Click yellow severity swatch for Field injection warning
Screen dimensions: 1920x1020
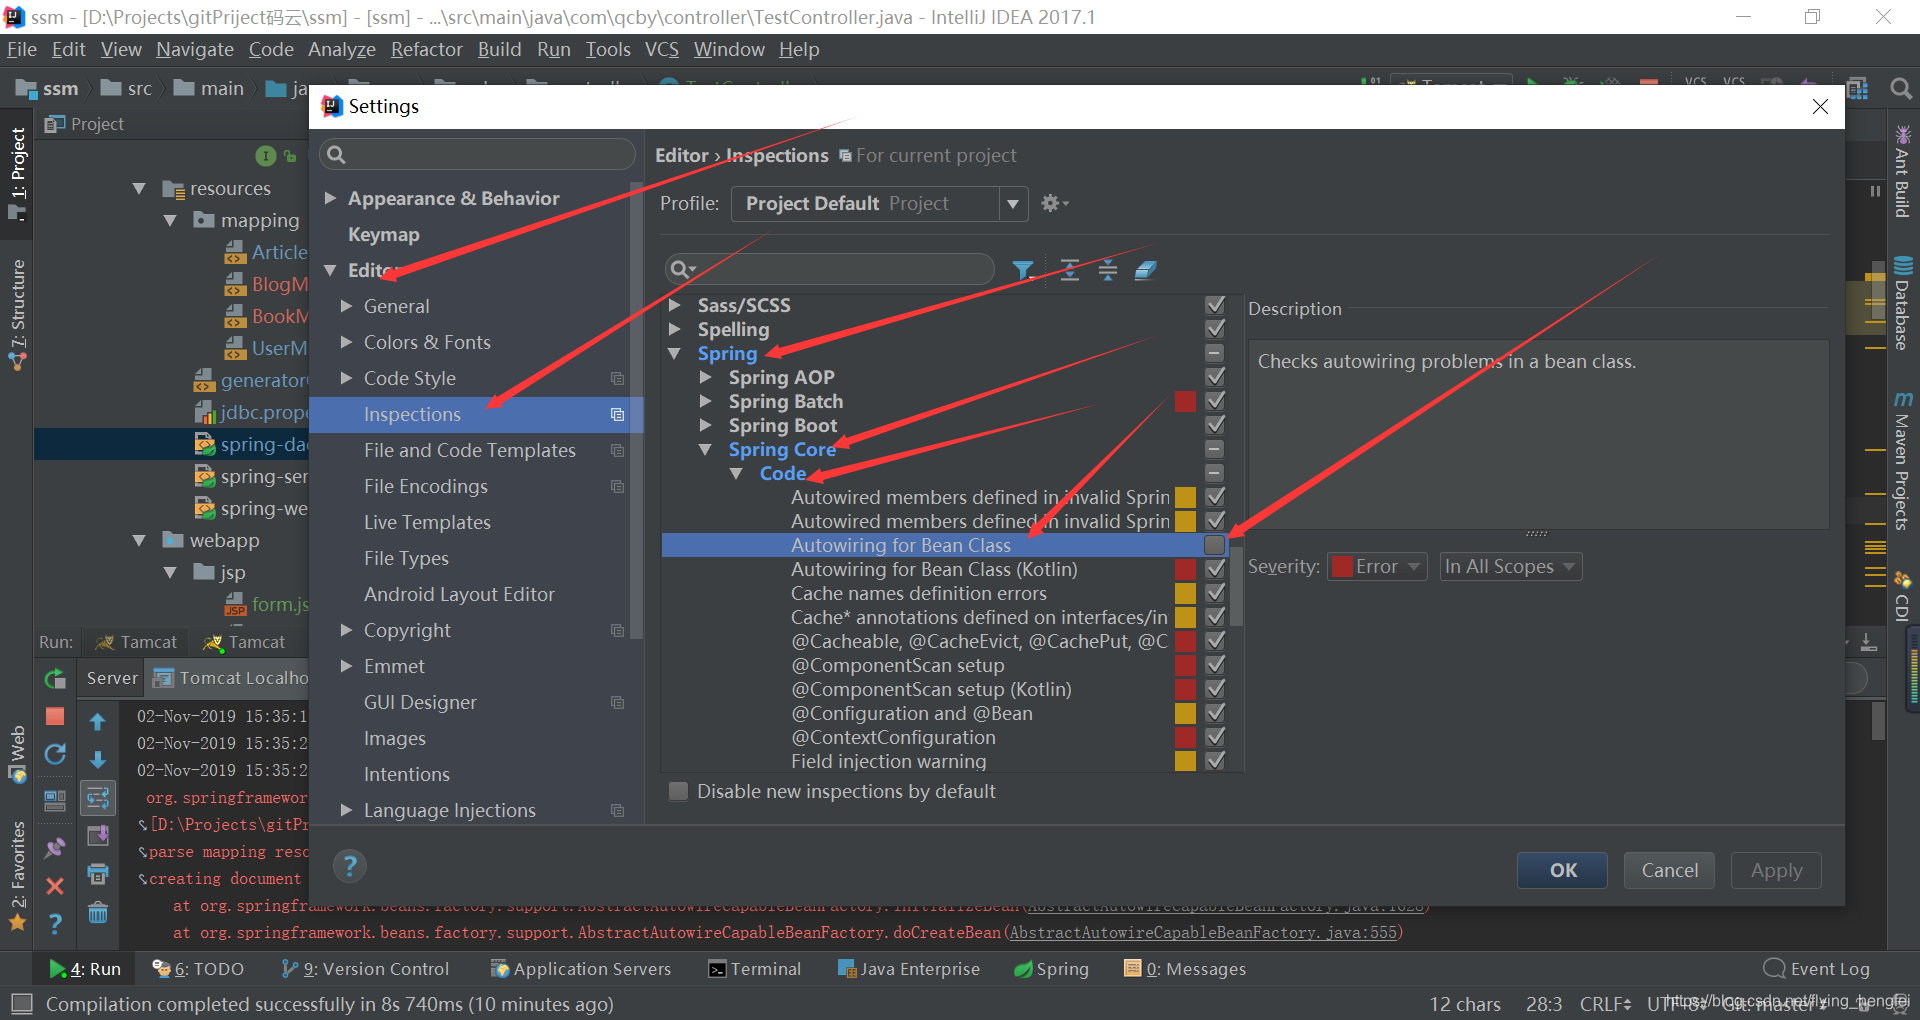point(1185,761)
